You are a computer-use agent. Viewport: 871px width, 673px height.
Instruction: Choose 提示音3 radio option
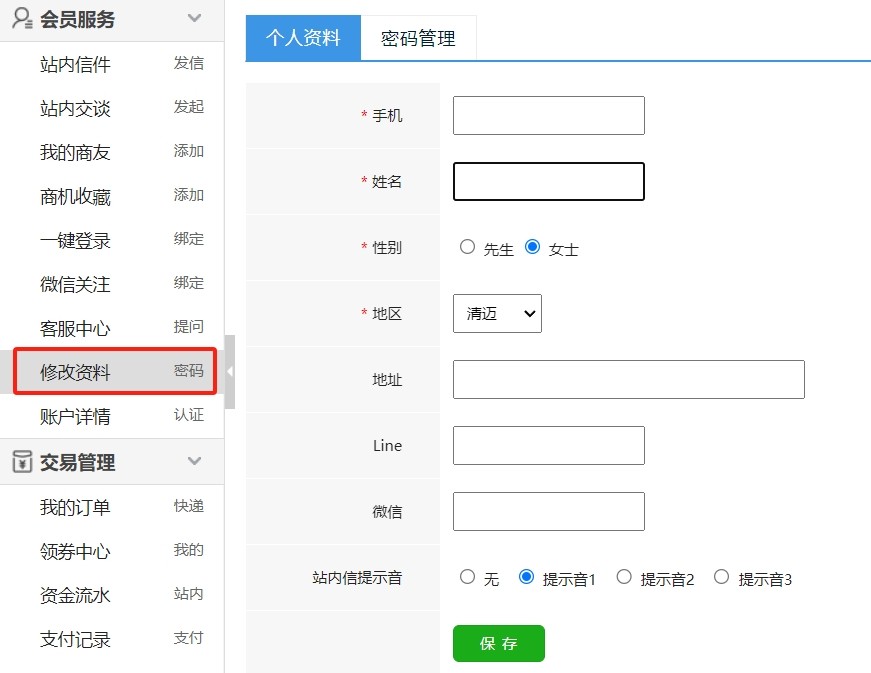click(722, 577)
